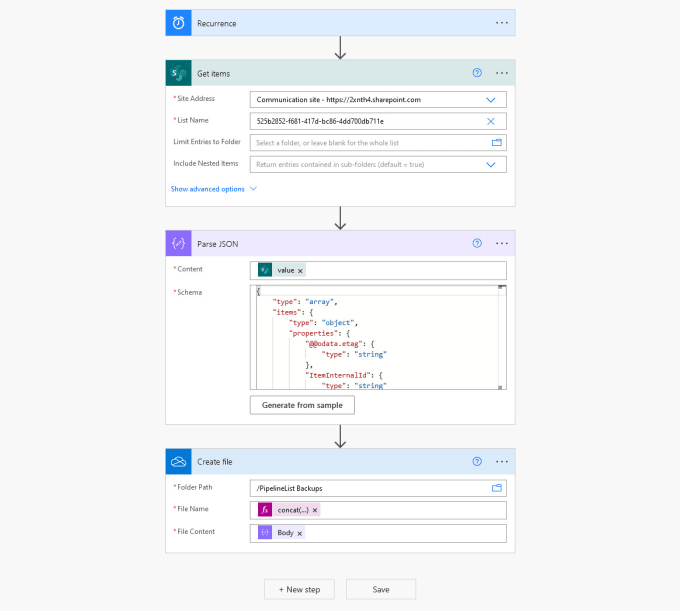Click the Folder Path input field

pyautogui.click(x=378, y=488)
